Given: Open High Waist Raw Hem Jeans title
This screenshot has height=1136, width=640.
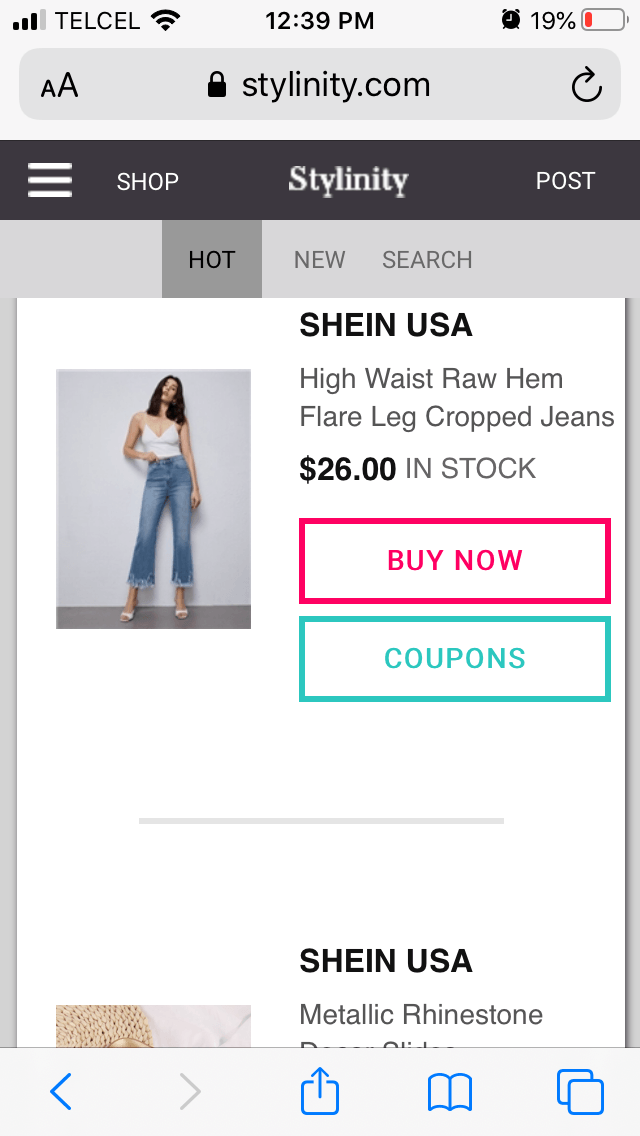Looking at the screenshot, I should pyautogui.click(x=457, y=398).
